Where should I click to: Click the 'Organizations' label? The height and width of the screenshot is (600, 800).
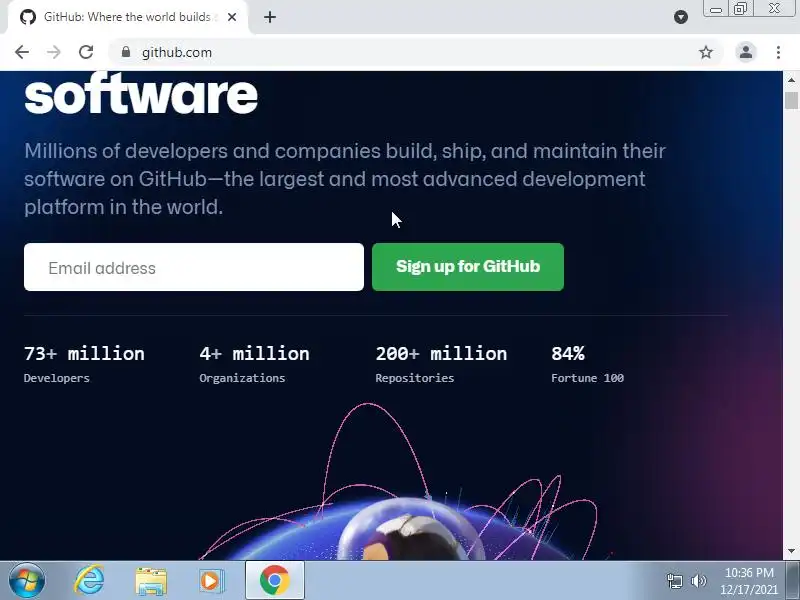(242, 378)
